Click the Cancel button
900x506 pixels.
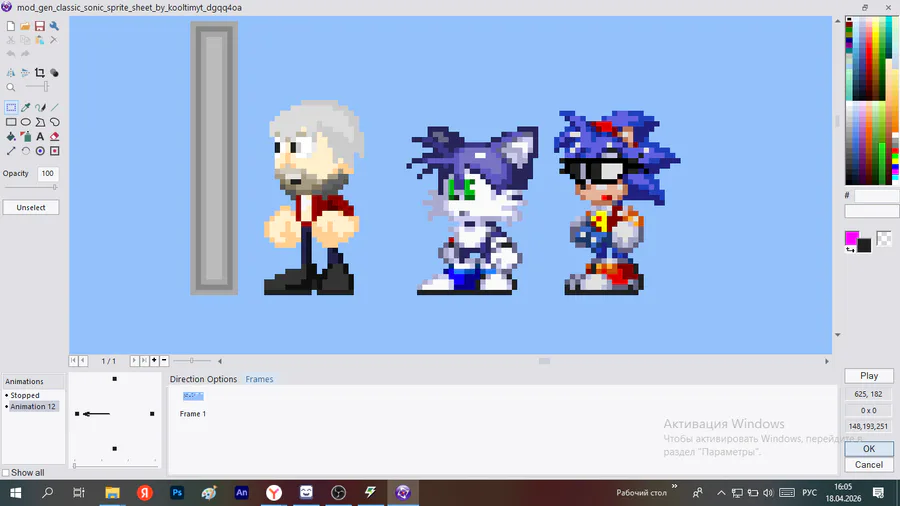click(869, 465)
